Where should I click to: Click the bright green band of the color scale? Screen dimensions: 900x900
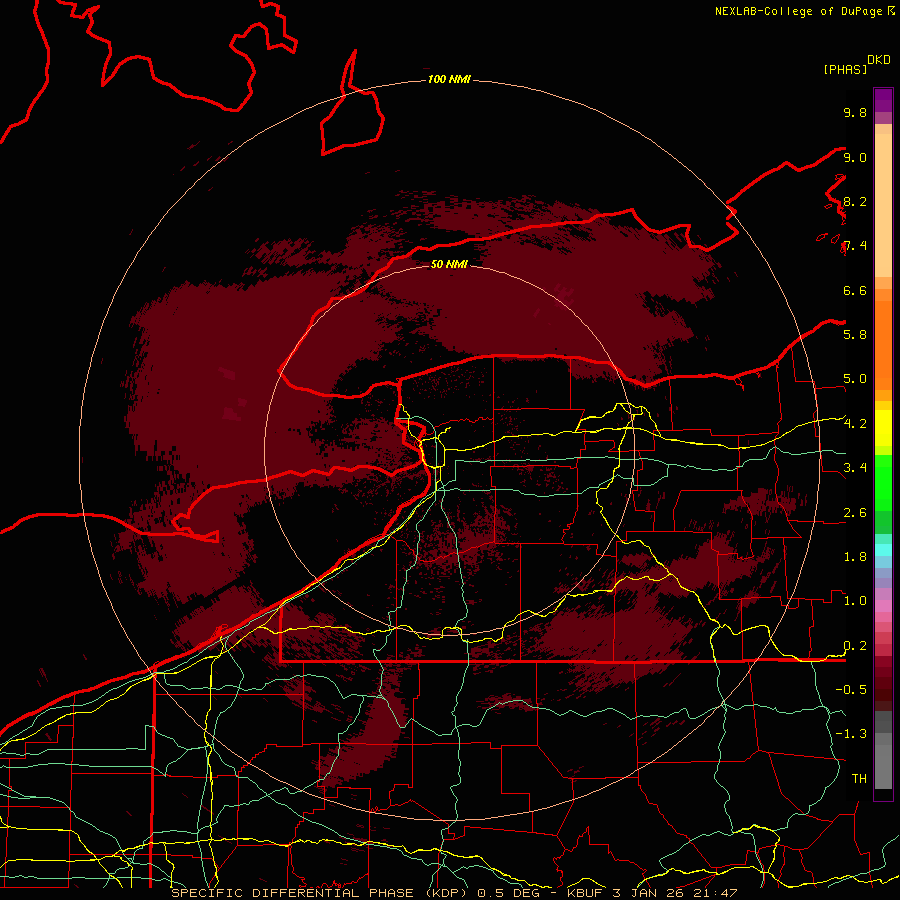pyautogui.click(x=883, y=482)
